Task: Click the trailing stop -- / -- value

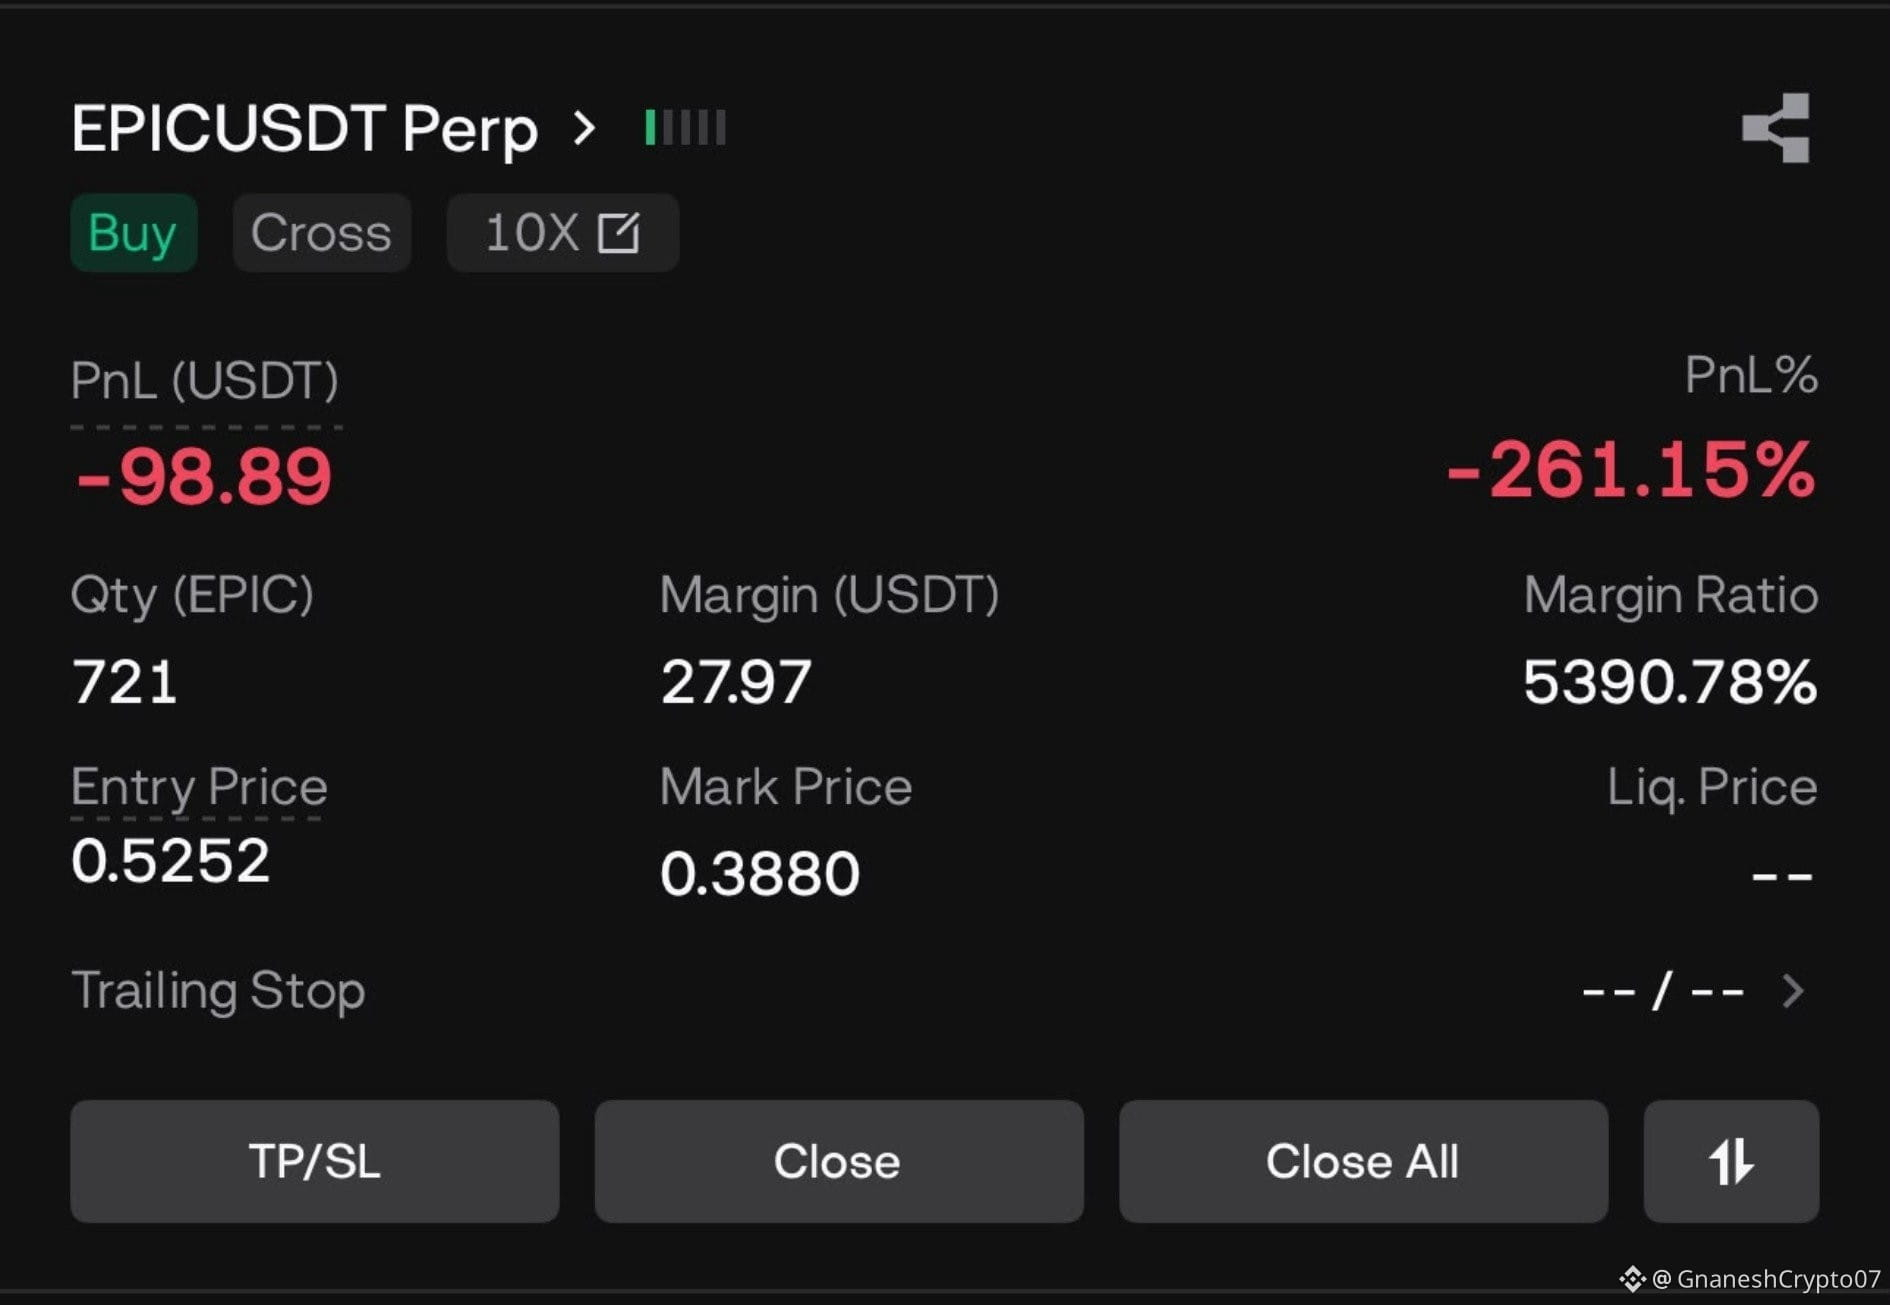Action: point(1663,991)
